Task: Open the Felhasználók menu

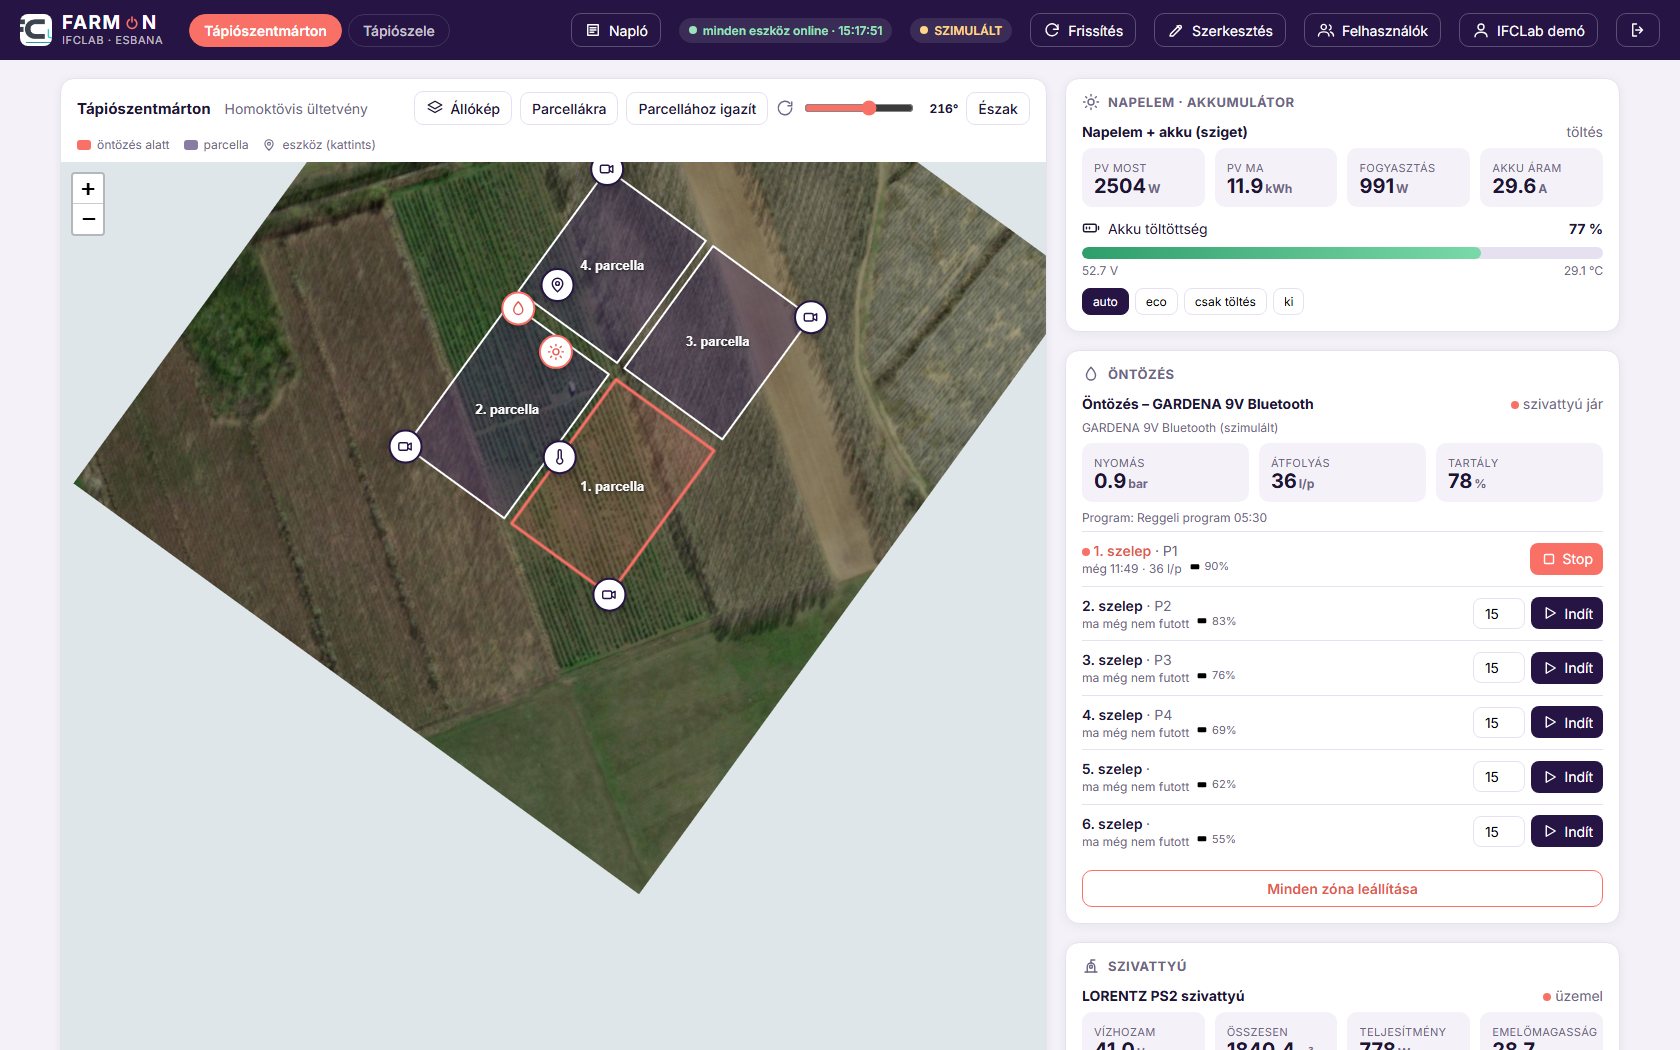Action: click(1372, 30)
